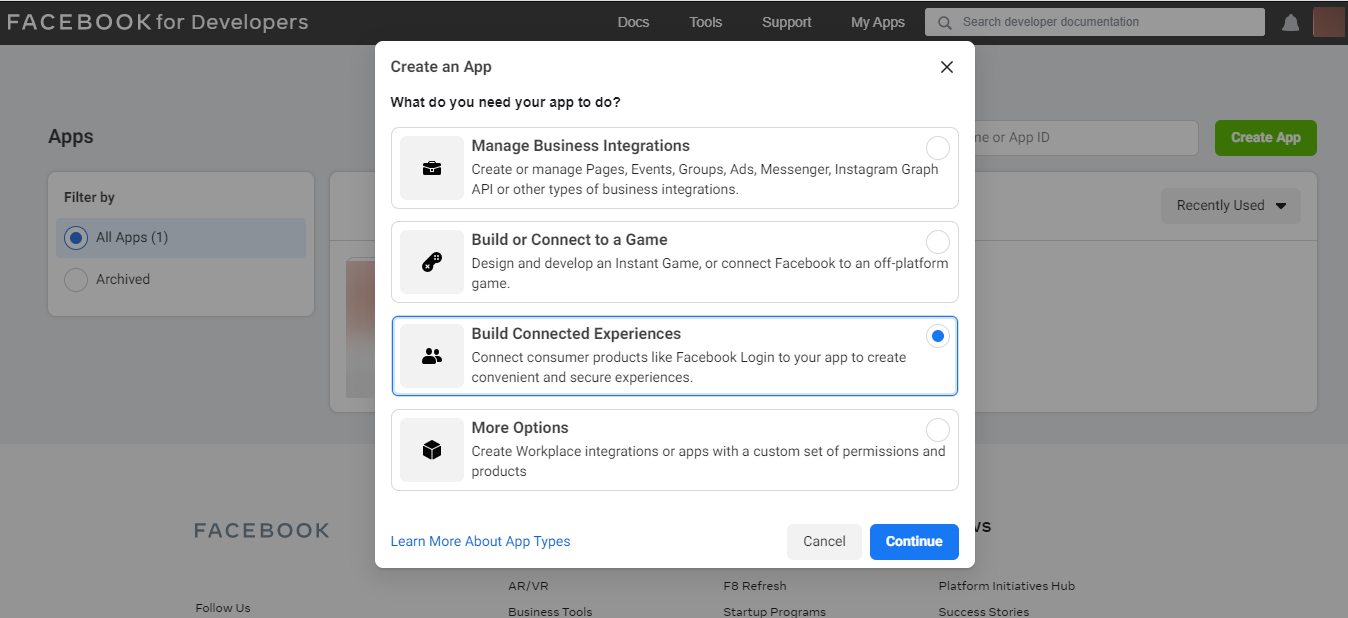The height and width of the screenshot is (618, 1348).
Task: Click the Continue button
Action: (x=914, y=541)
